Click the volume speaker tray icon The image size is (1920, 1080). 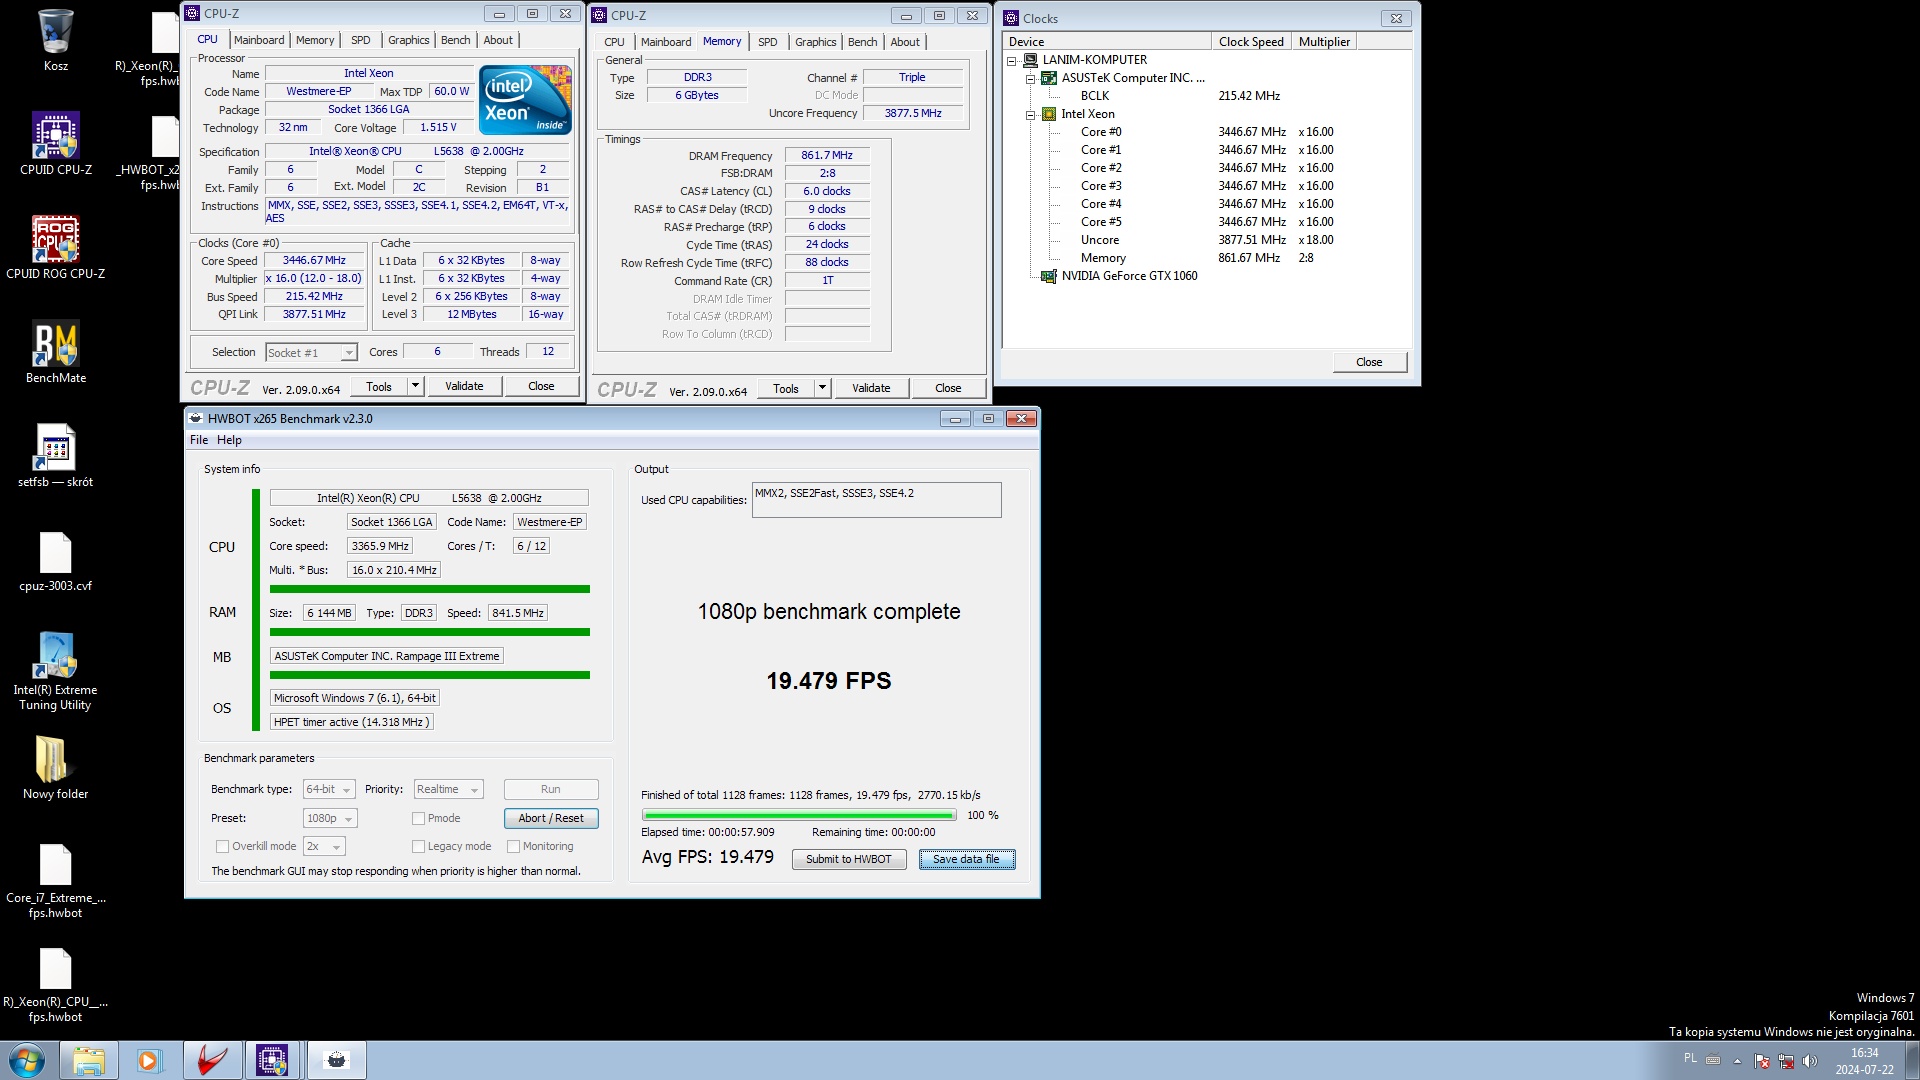pyautogui.click(x=1809, y=1061)
